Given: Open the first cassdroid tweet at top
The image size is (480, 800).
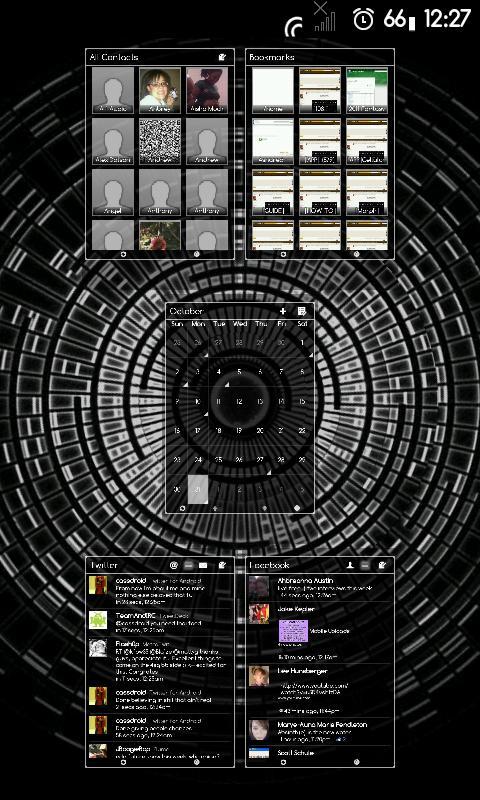Looking at the screenshot, I should (x=160, y=591).
